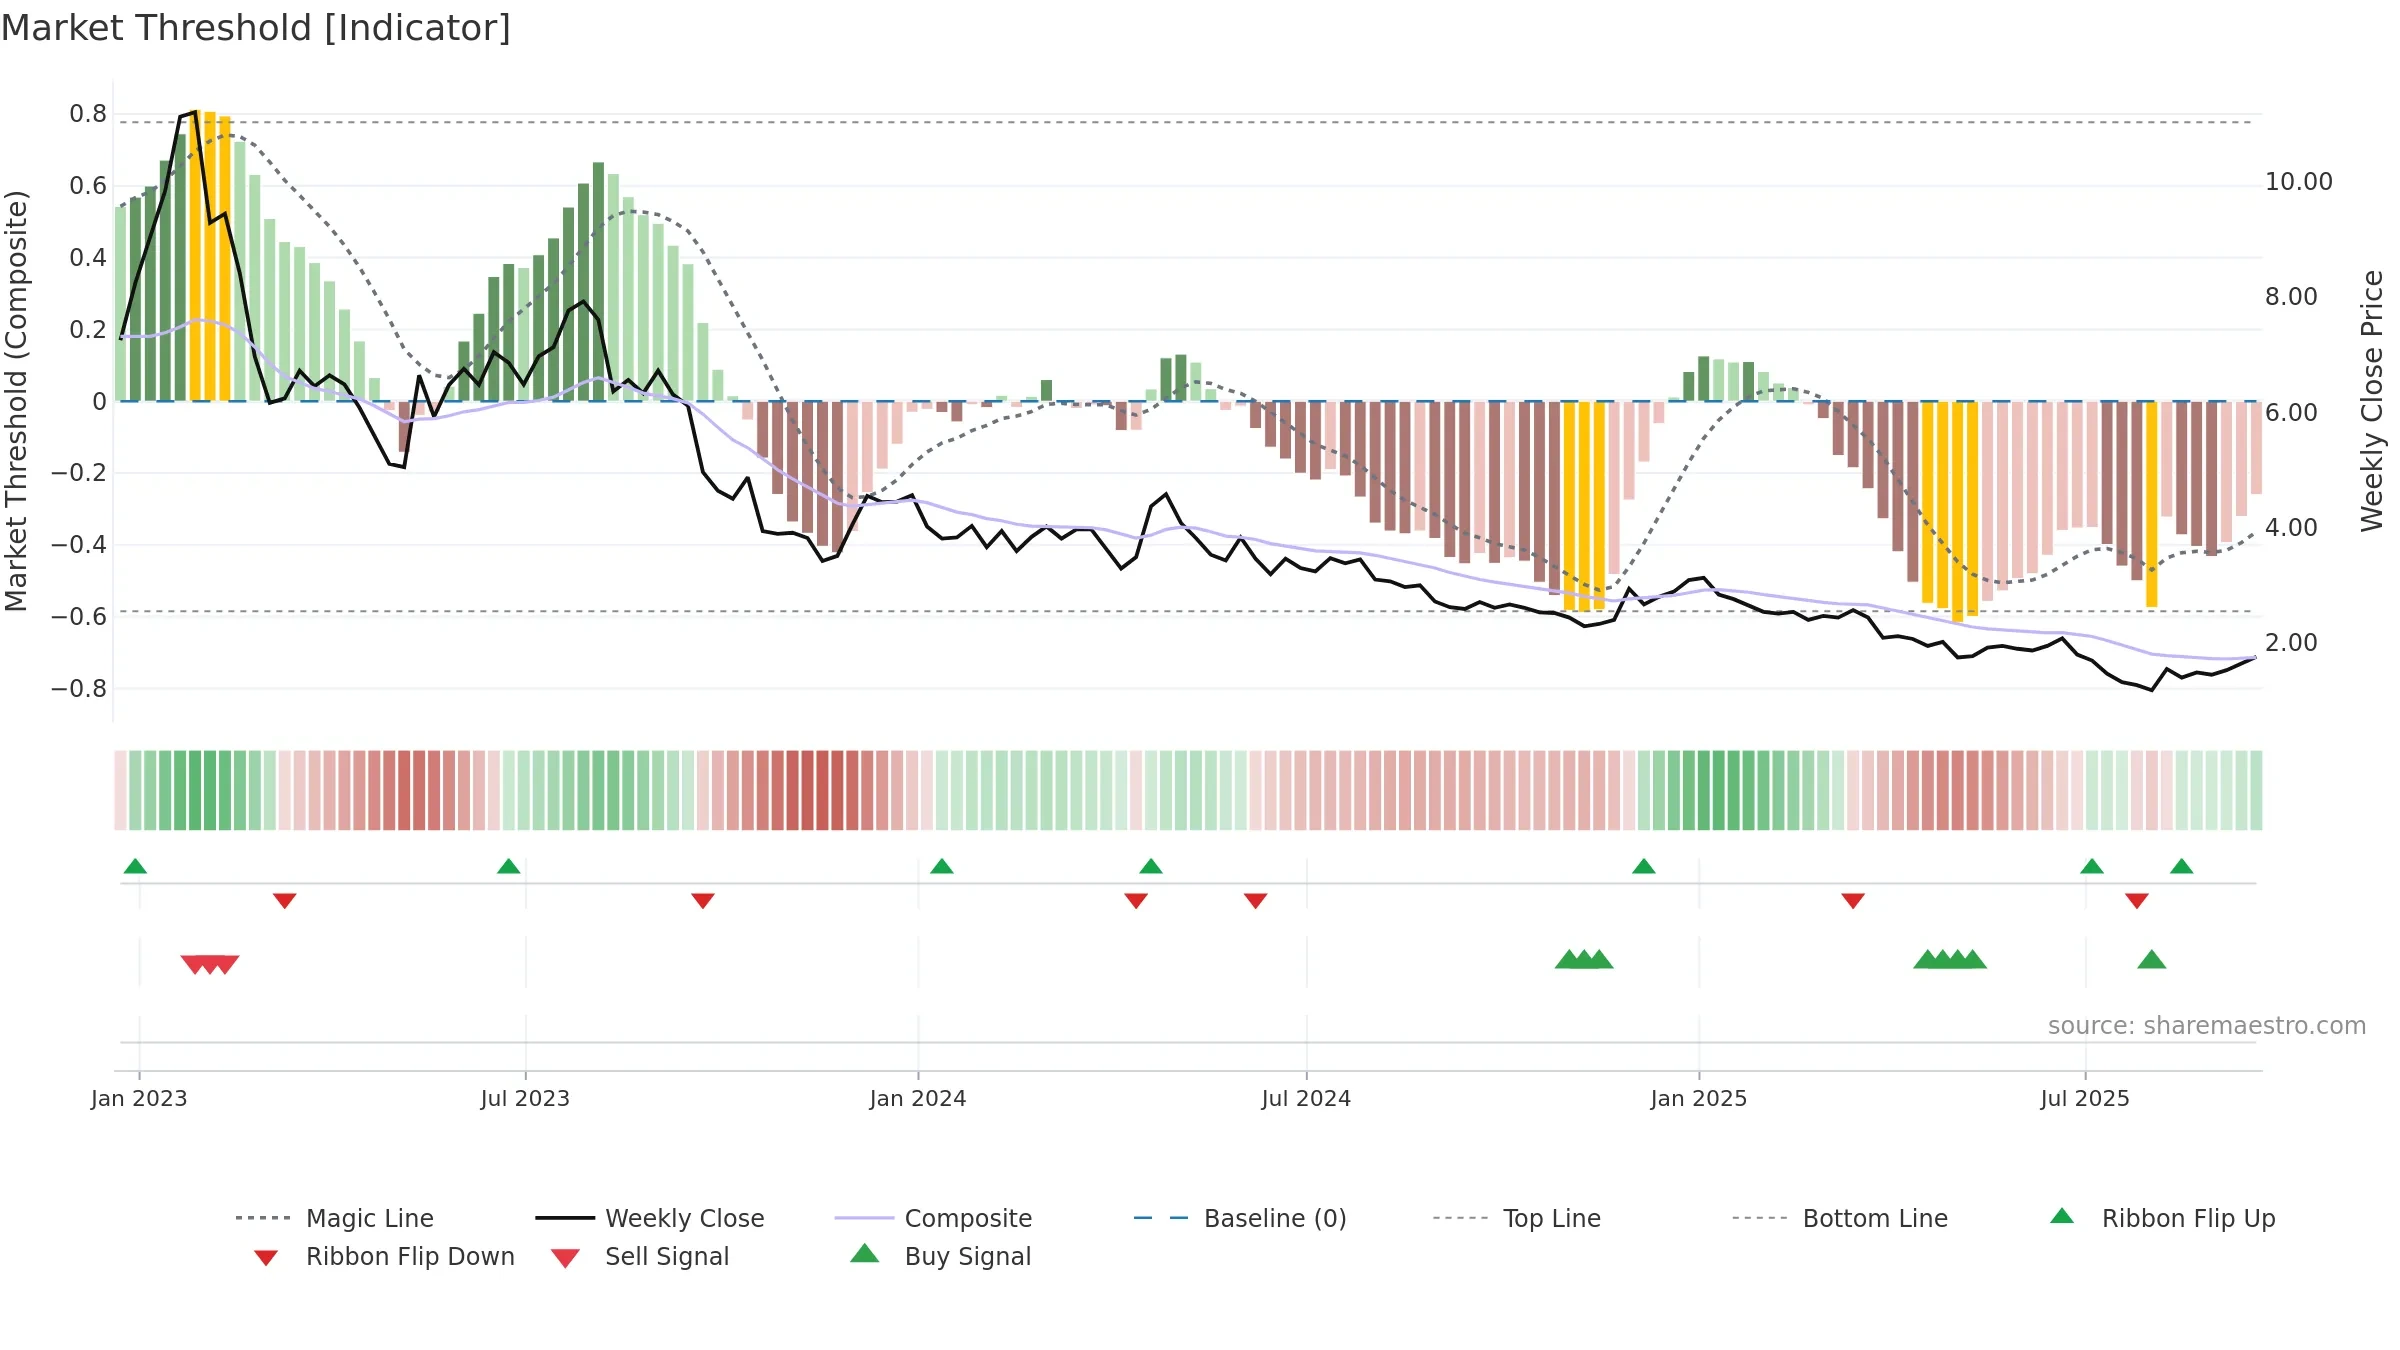Click the Jan 2025 x-axis label
This screenshot has width=2400, height=1350.
tap(1698, 1098)
